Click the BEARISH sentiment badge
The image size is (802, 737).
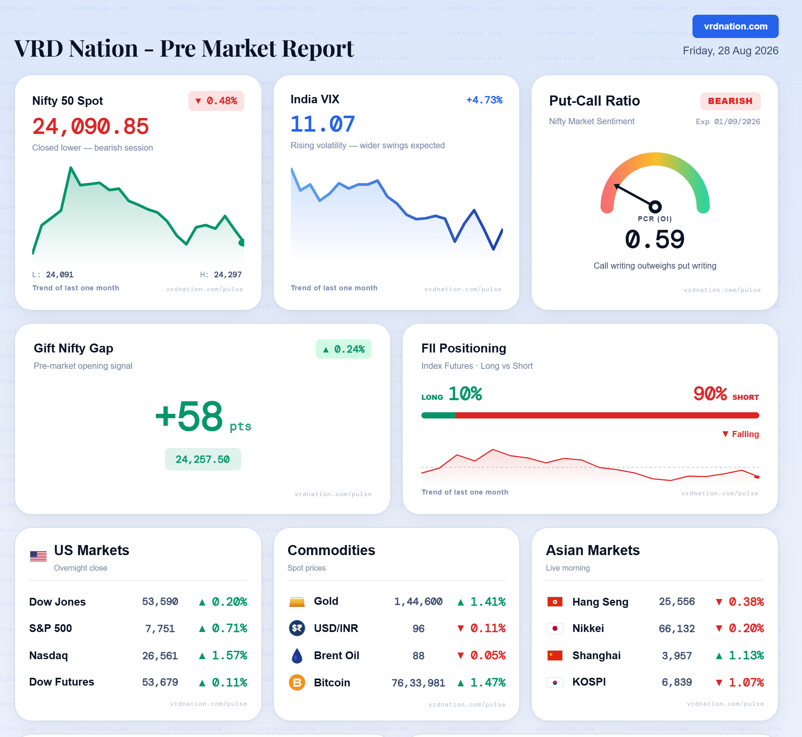(x=730, y=101)
